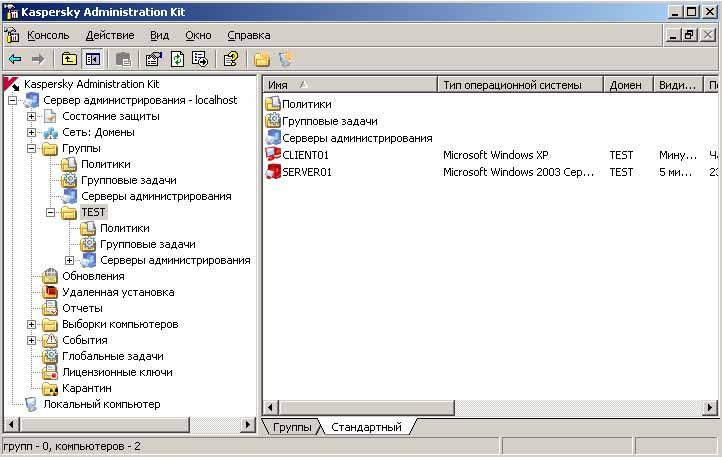Viewport: 722px width, 457px height.
Task: Select Локальный компьютер in tree
Action: click(102, 404)
